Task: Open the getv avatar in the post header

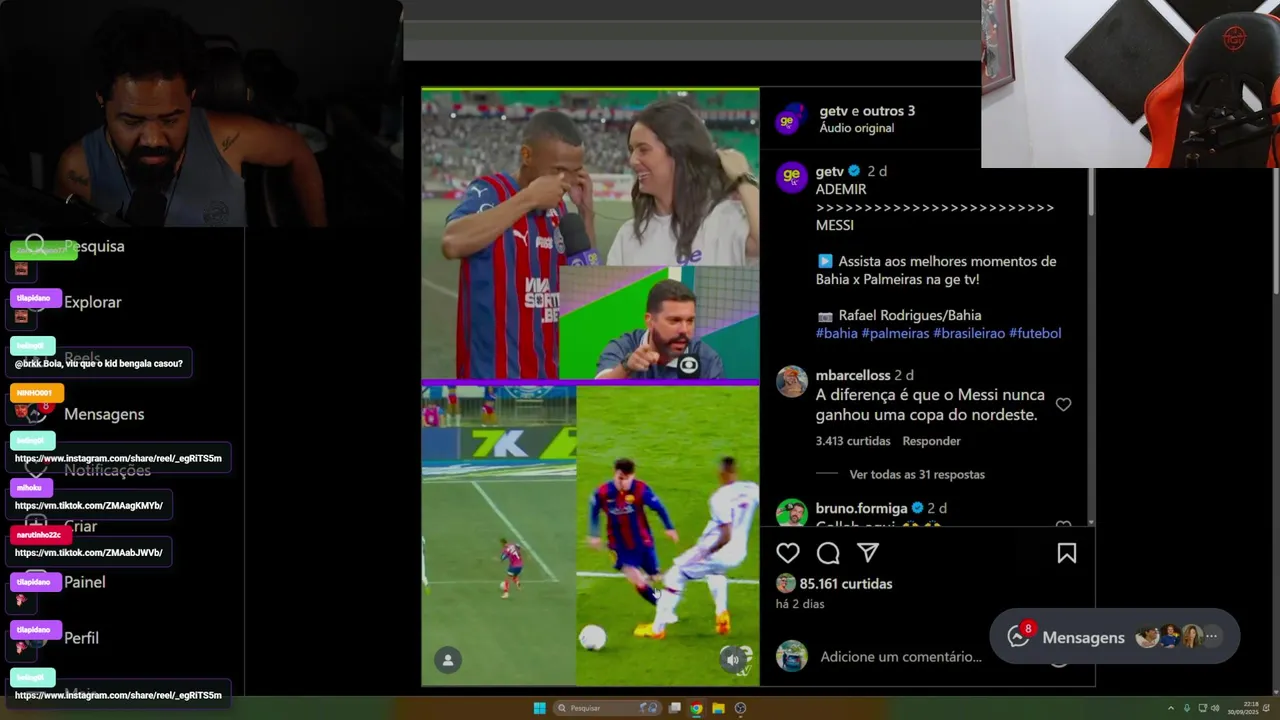Action: 789,119
